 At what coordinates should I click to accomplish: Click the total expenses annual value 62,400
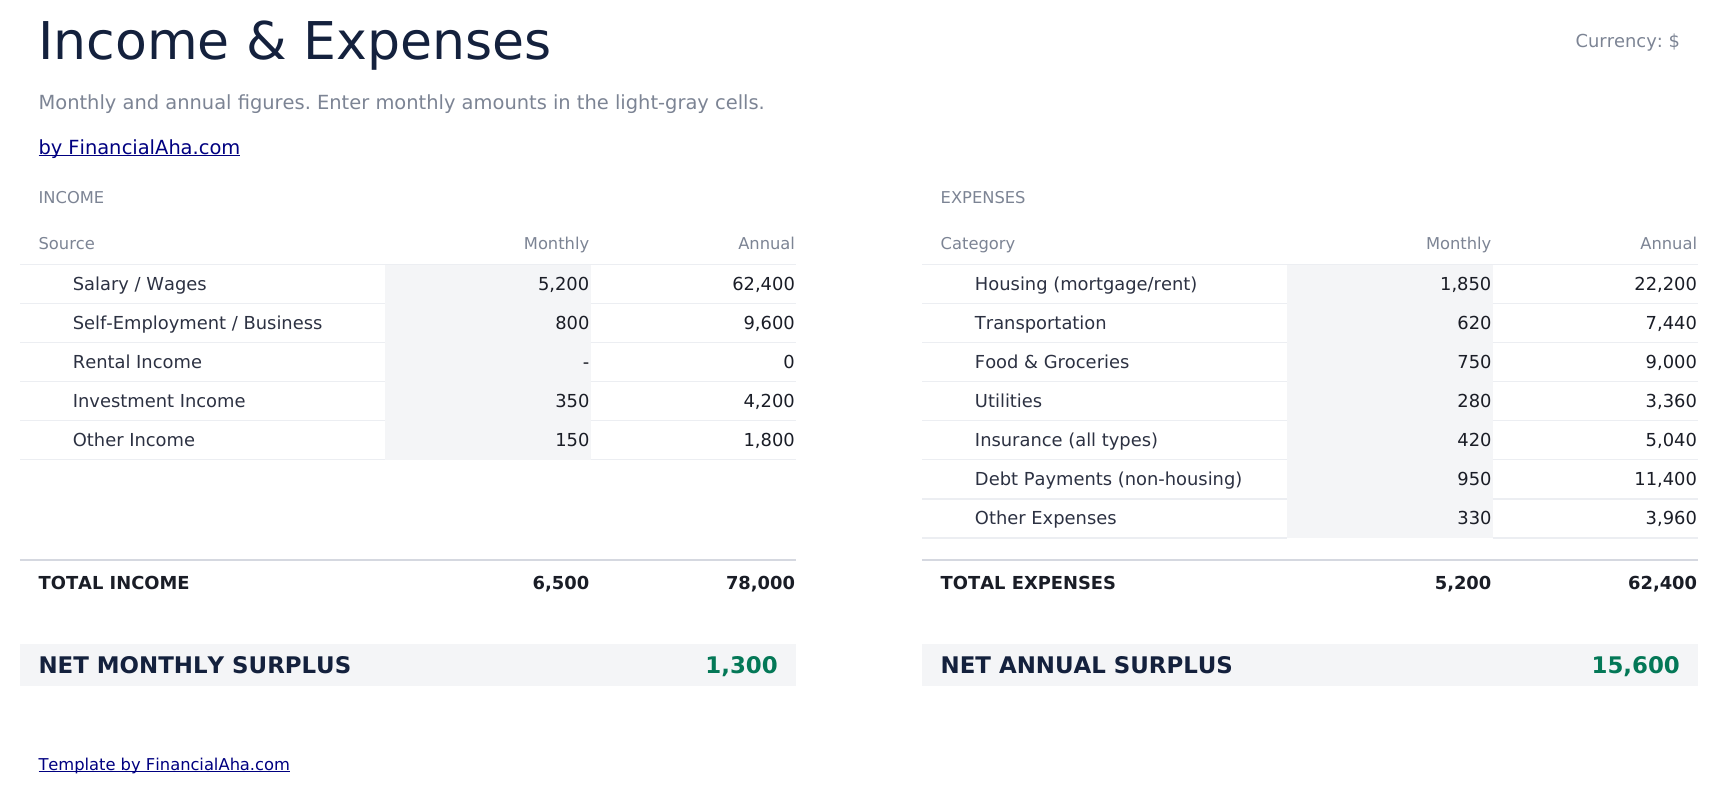pyautogui.click(x=1662, y=583)
